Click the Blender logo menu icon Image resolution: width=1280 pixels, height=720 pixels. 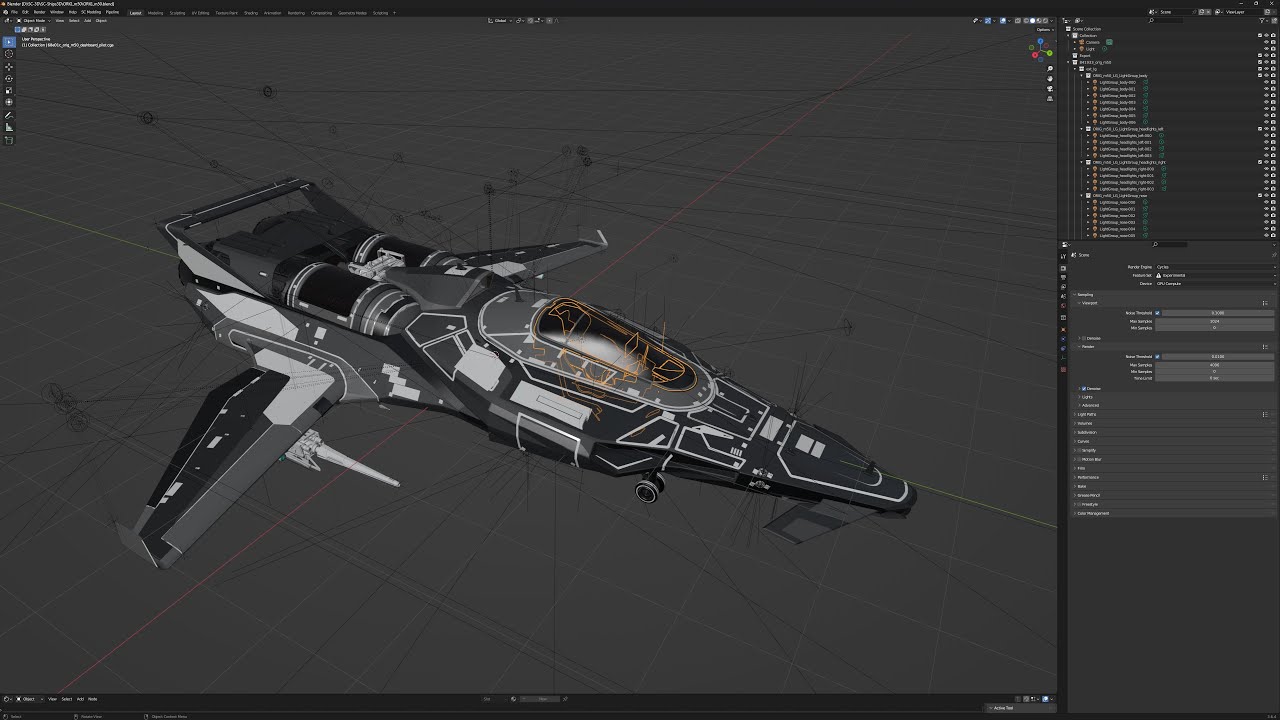[x=5, y=12]
